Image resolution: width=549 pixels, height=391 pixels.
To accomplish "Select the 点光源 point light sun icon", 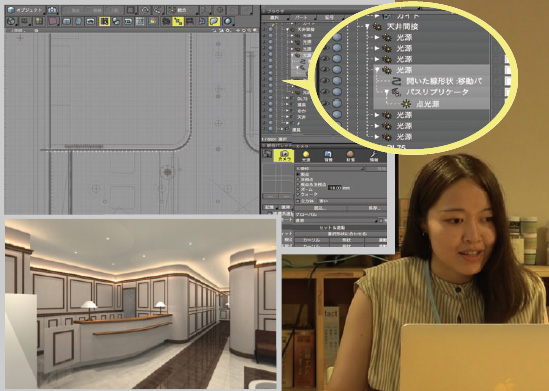I will 406,104.
